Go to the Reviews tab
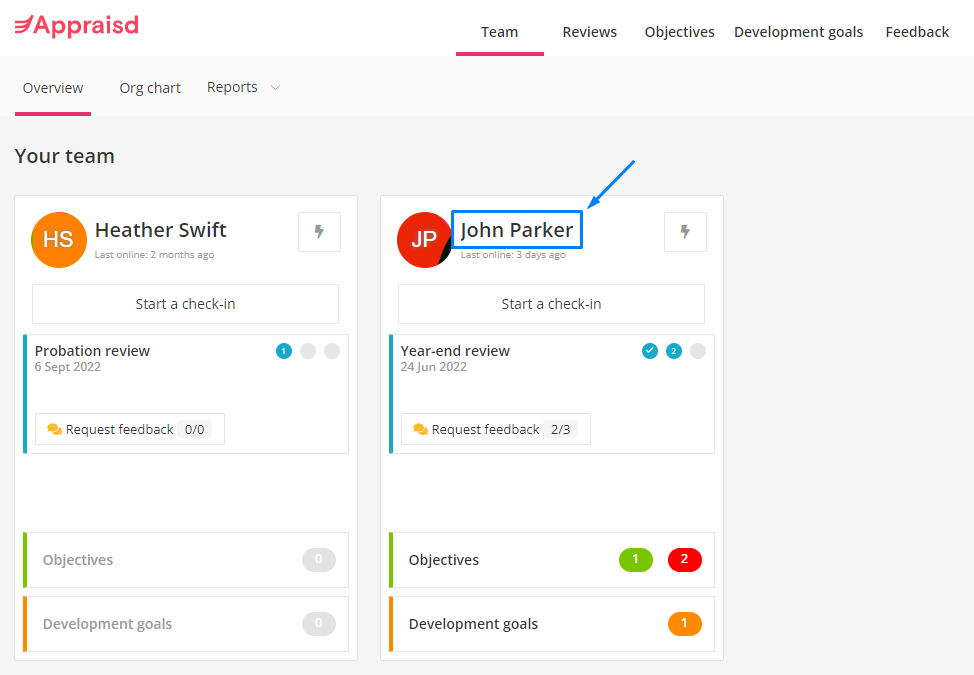 click(589, 32)
